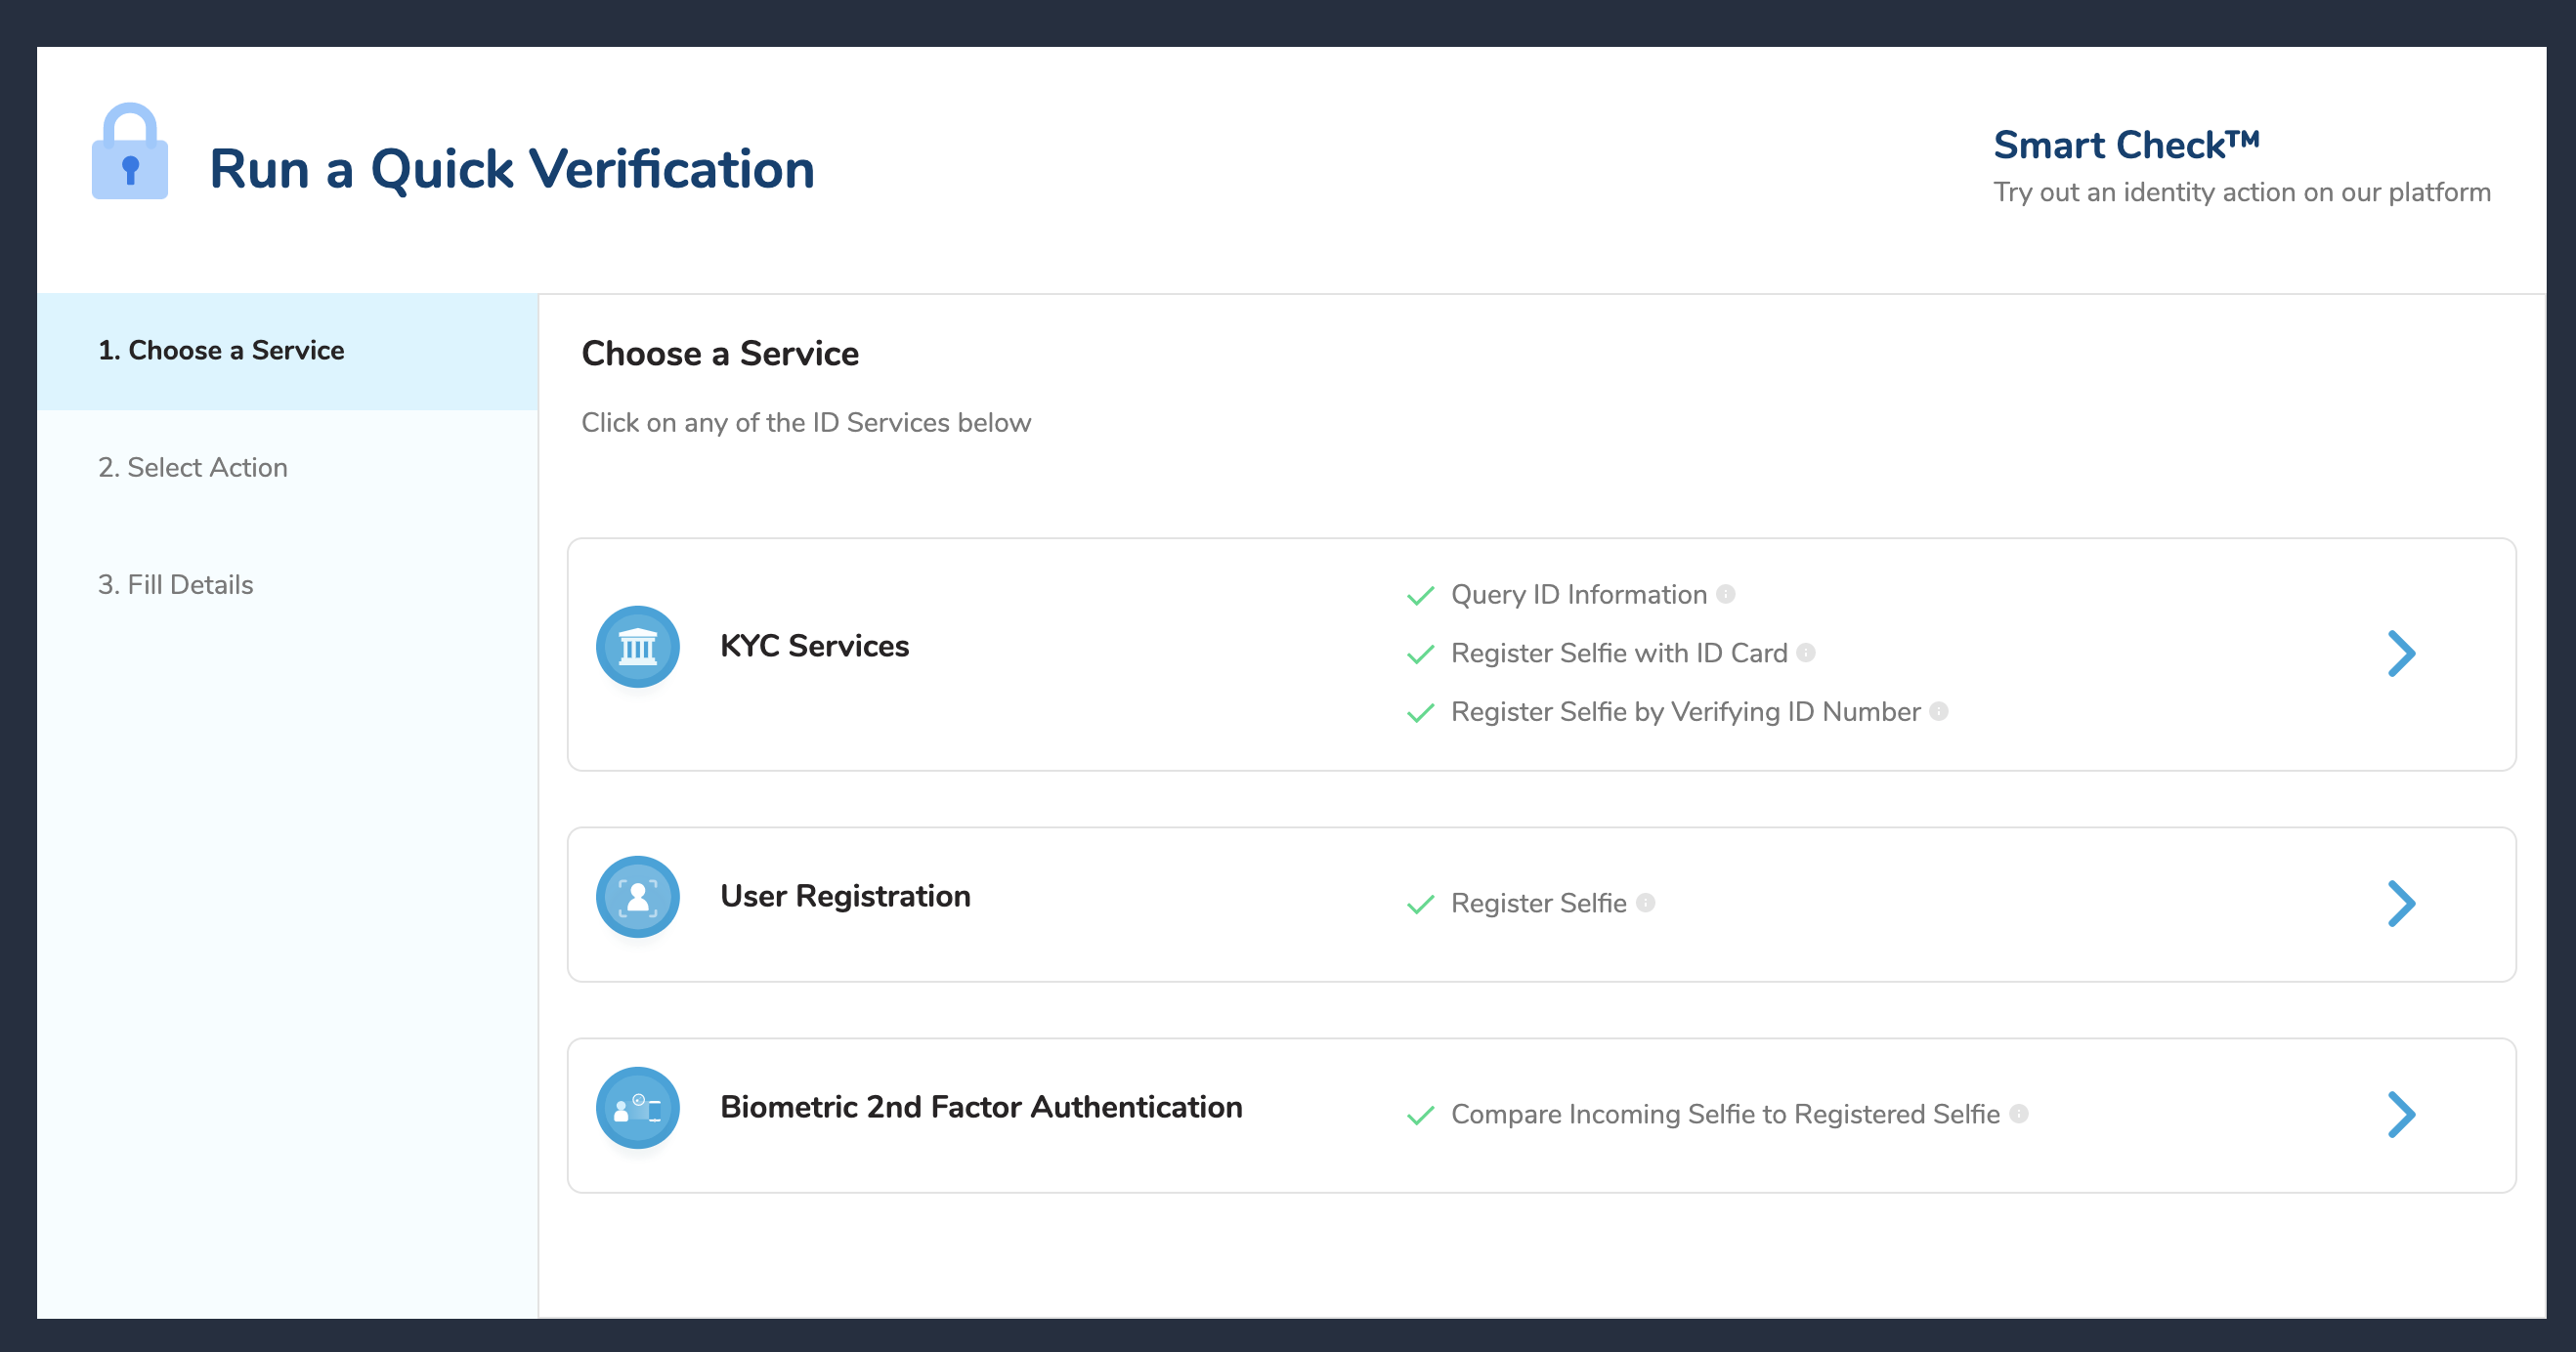Image resolution: width=2576 pixels, height=1352 pixels.
Task: Click the Biometric 2nd Factor Authentication icon
Action: coord(637,1108)
